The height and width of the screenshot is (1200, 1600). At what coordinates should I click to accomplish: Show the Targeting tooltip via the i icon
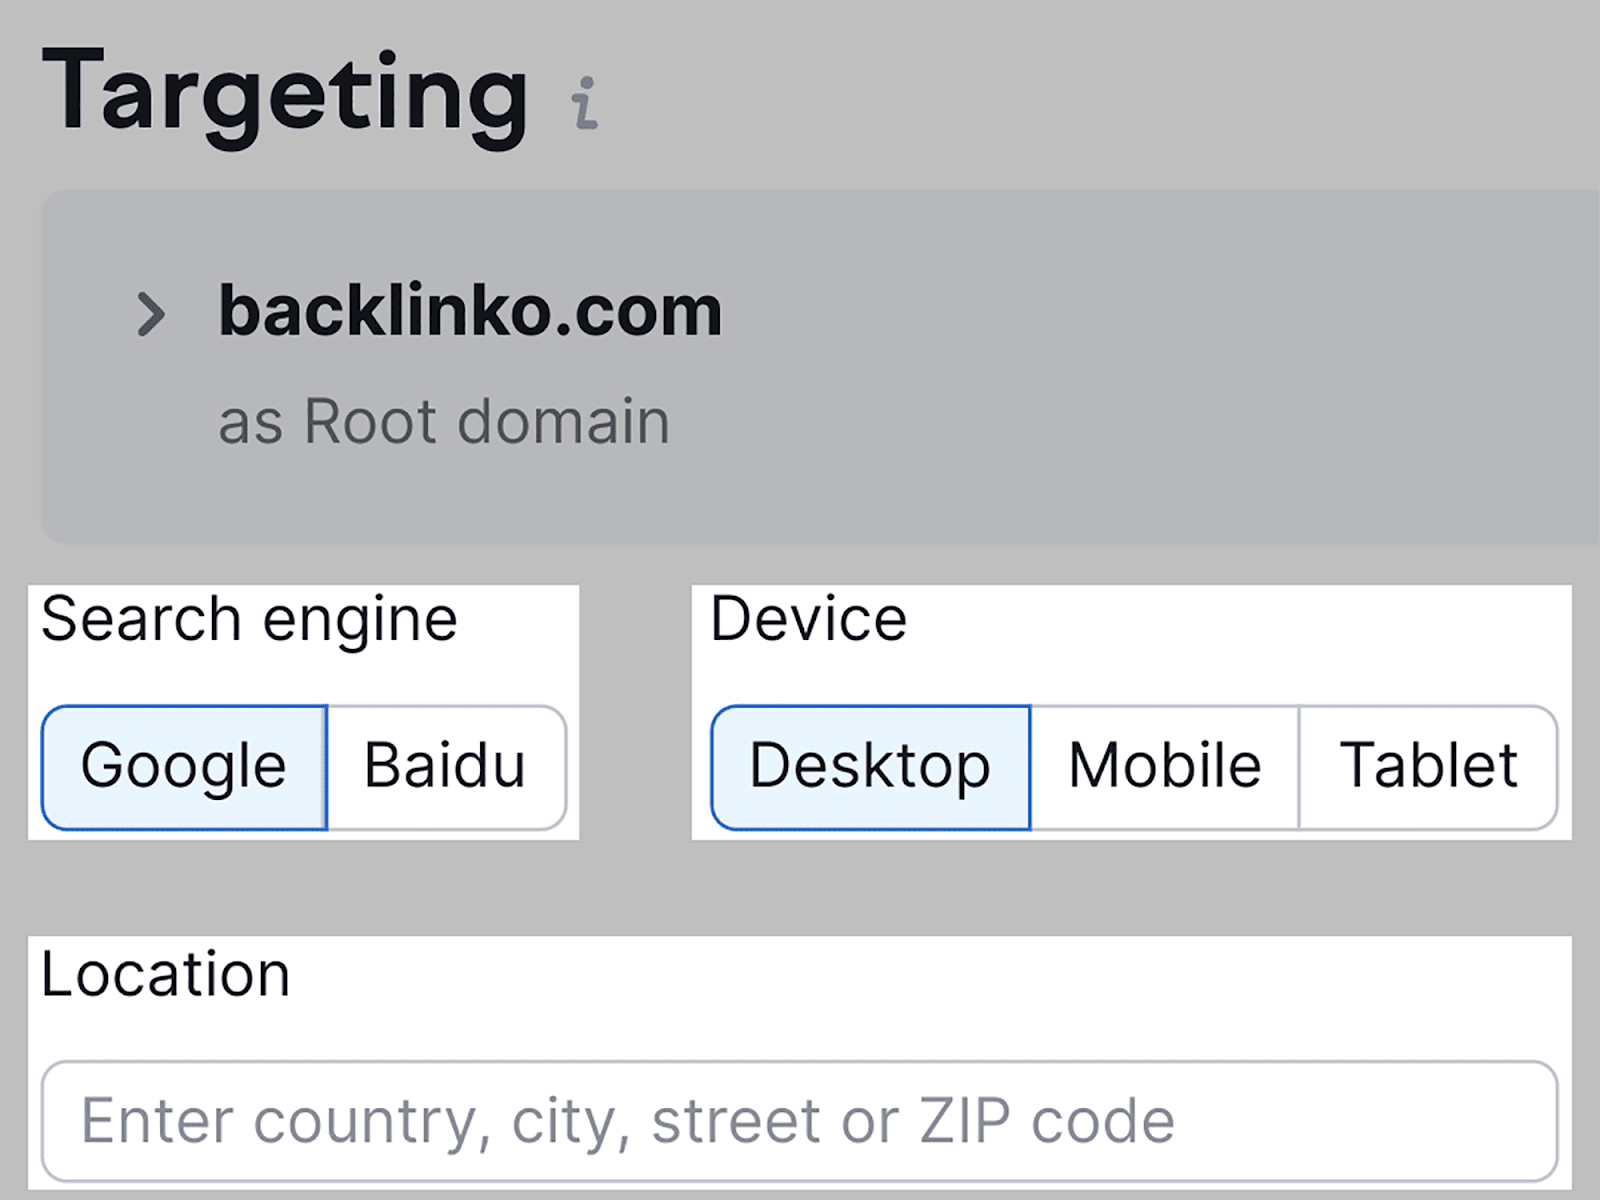(585, 103)
